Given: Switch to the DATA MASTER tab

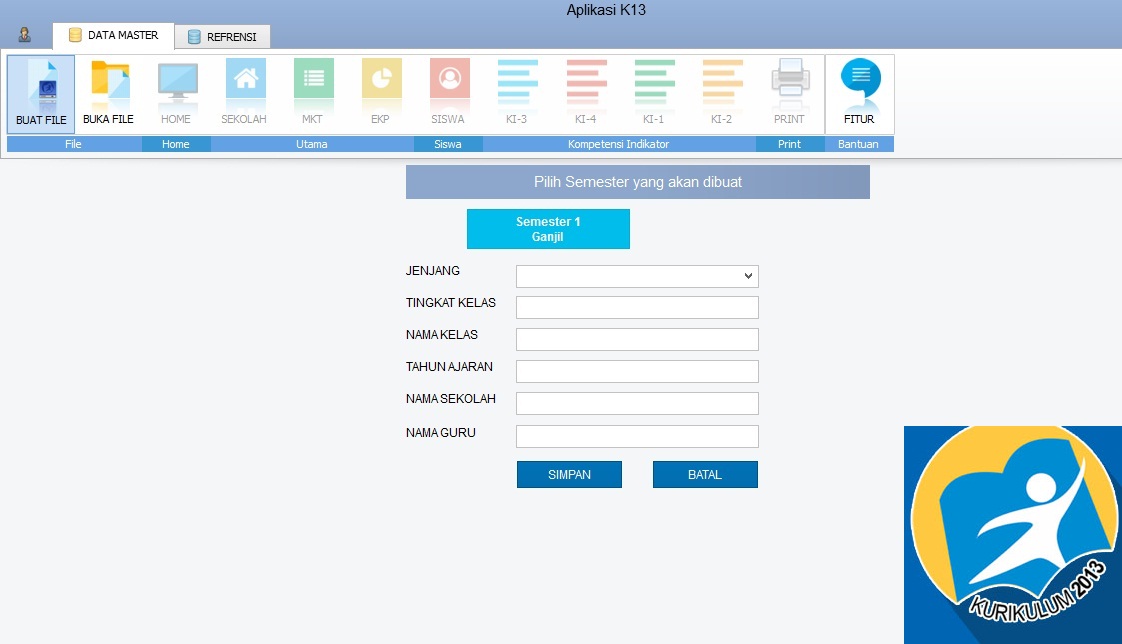Looking at the screenshot, I should coord(113,35).
